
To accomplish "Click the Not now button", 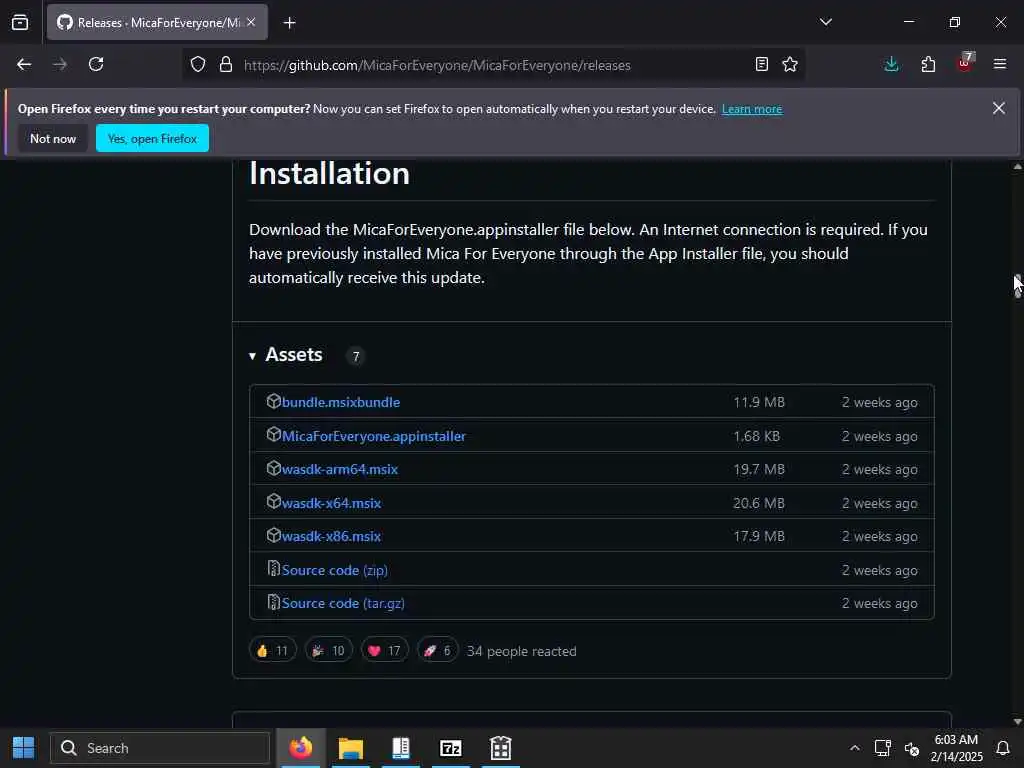I will 53,138.
